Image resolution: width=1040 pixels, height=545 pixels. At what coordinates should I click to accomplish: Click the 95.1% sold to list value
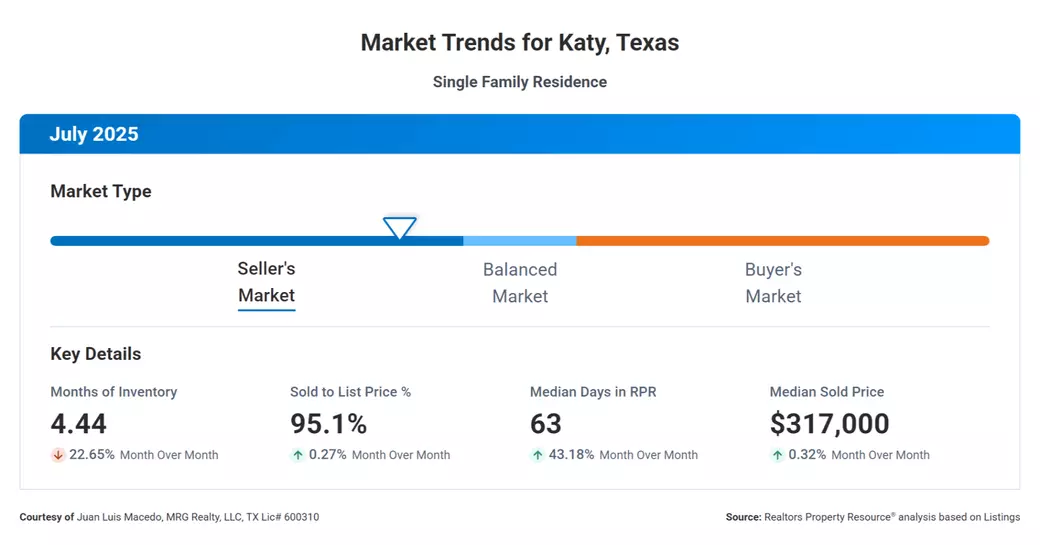point(328,424)
